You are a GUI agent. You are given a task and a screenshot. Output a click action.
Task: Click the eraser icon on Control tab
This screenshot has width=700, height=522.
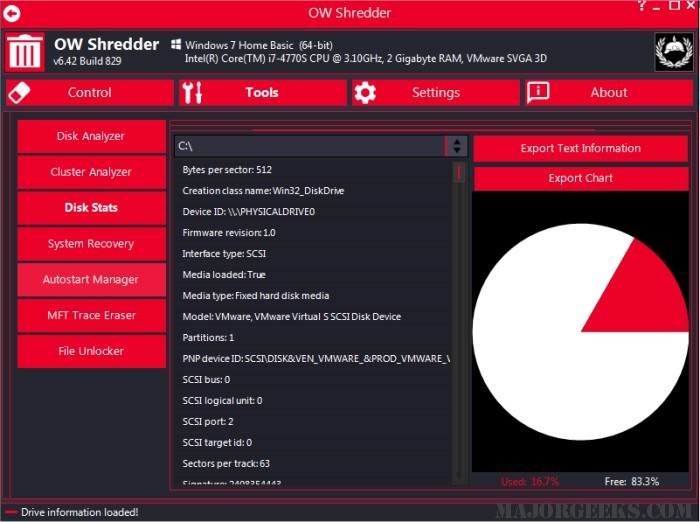pos(19,92)
